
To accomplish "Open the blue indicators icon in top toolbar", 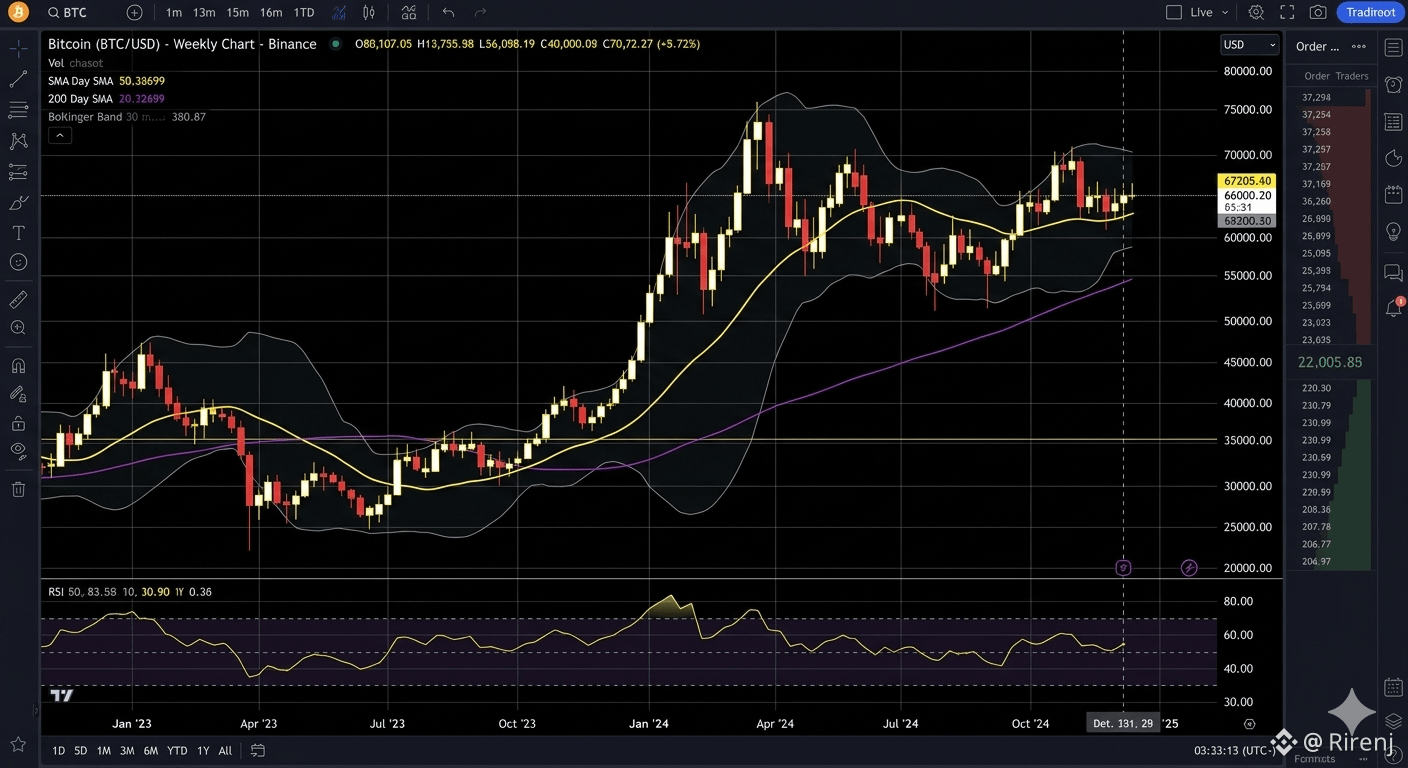I will [340, 13].
